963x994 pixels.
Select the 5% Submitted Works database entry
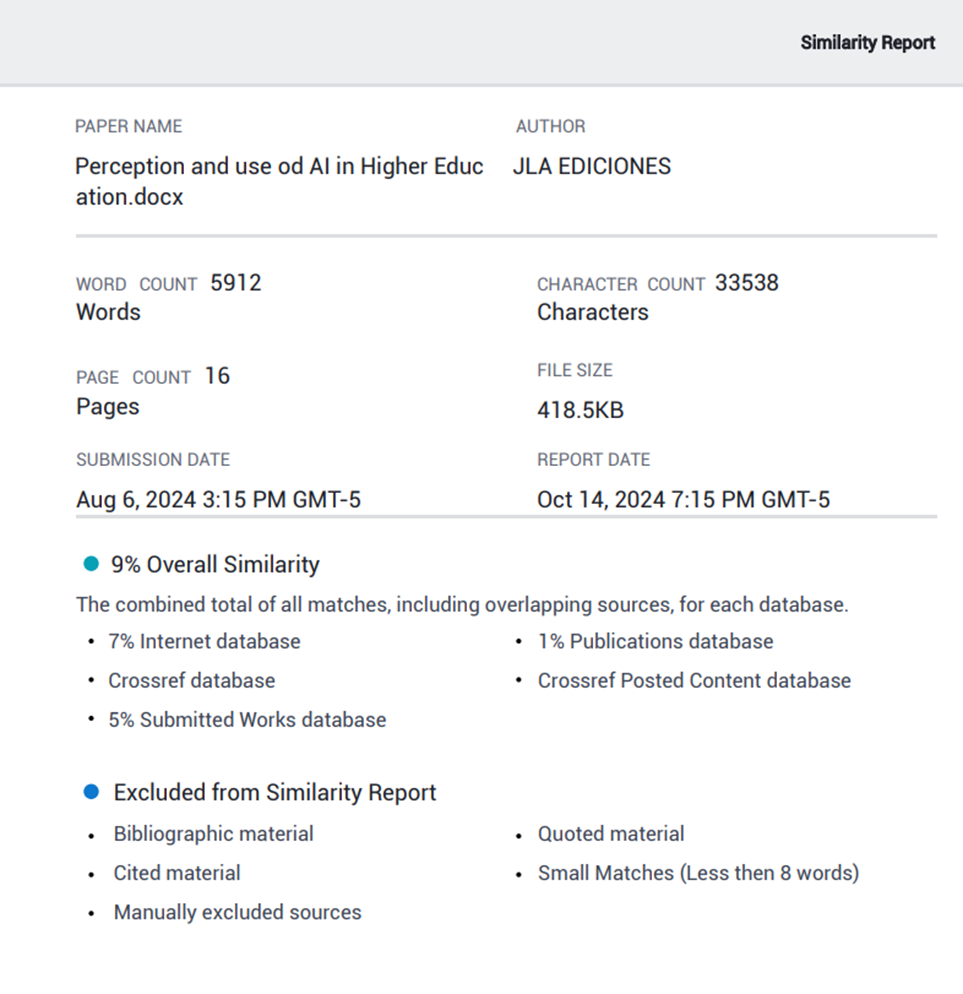pyautogui.click(x=247, y=719)
